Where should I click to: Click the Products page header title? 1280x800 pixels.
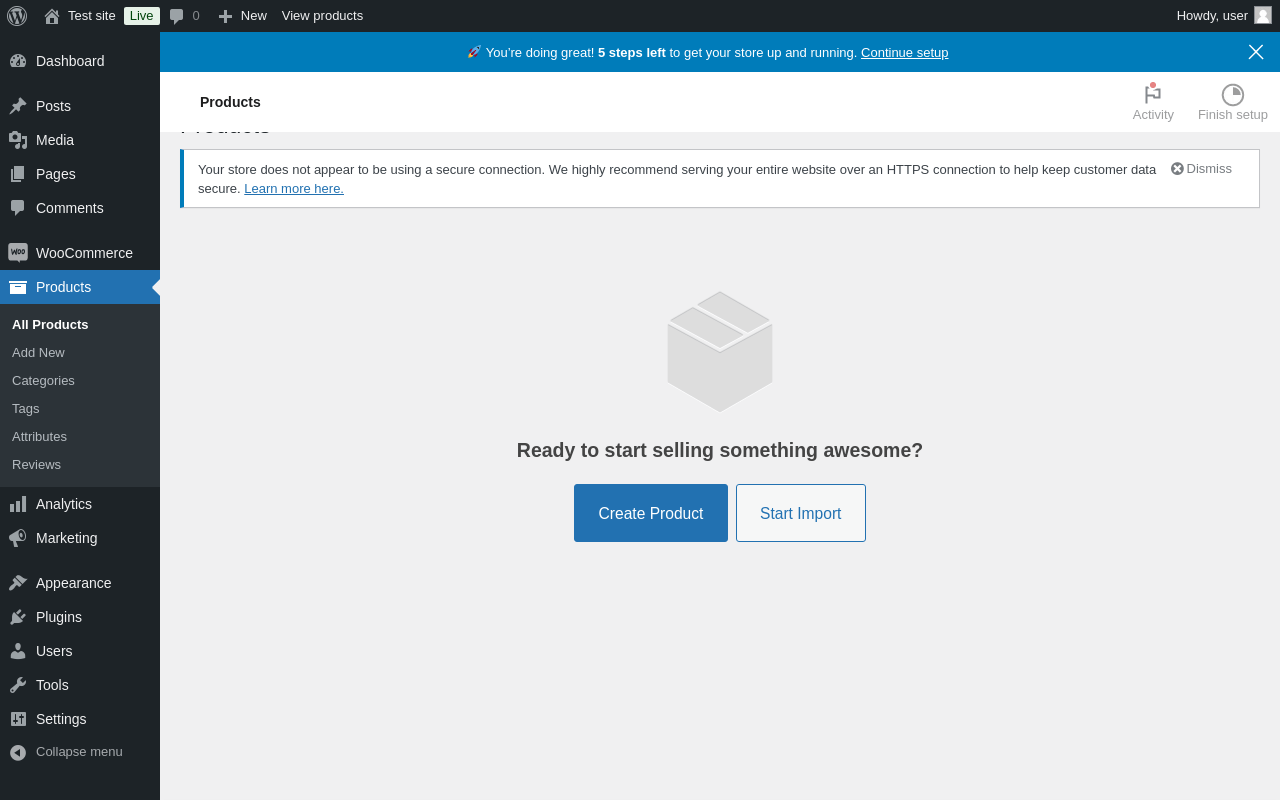coord(230,102)
